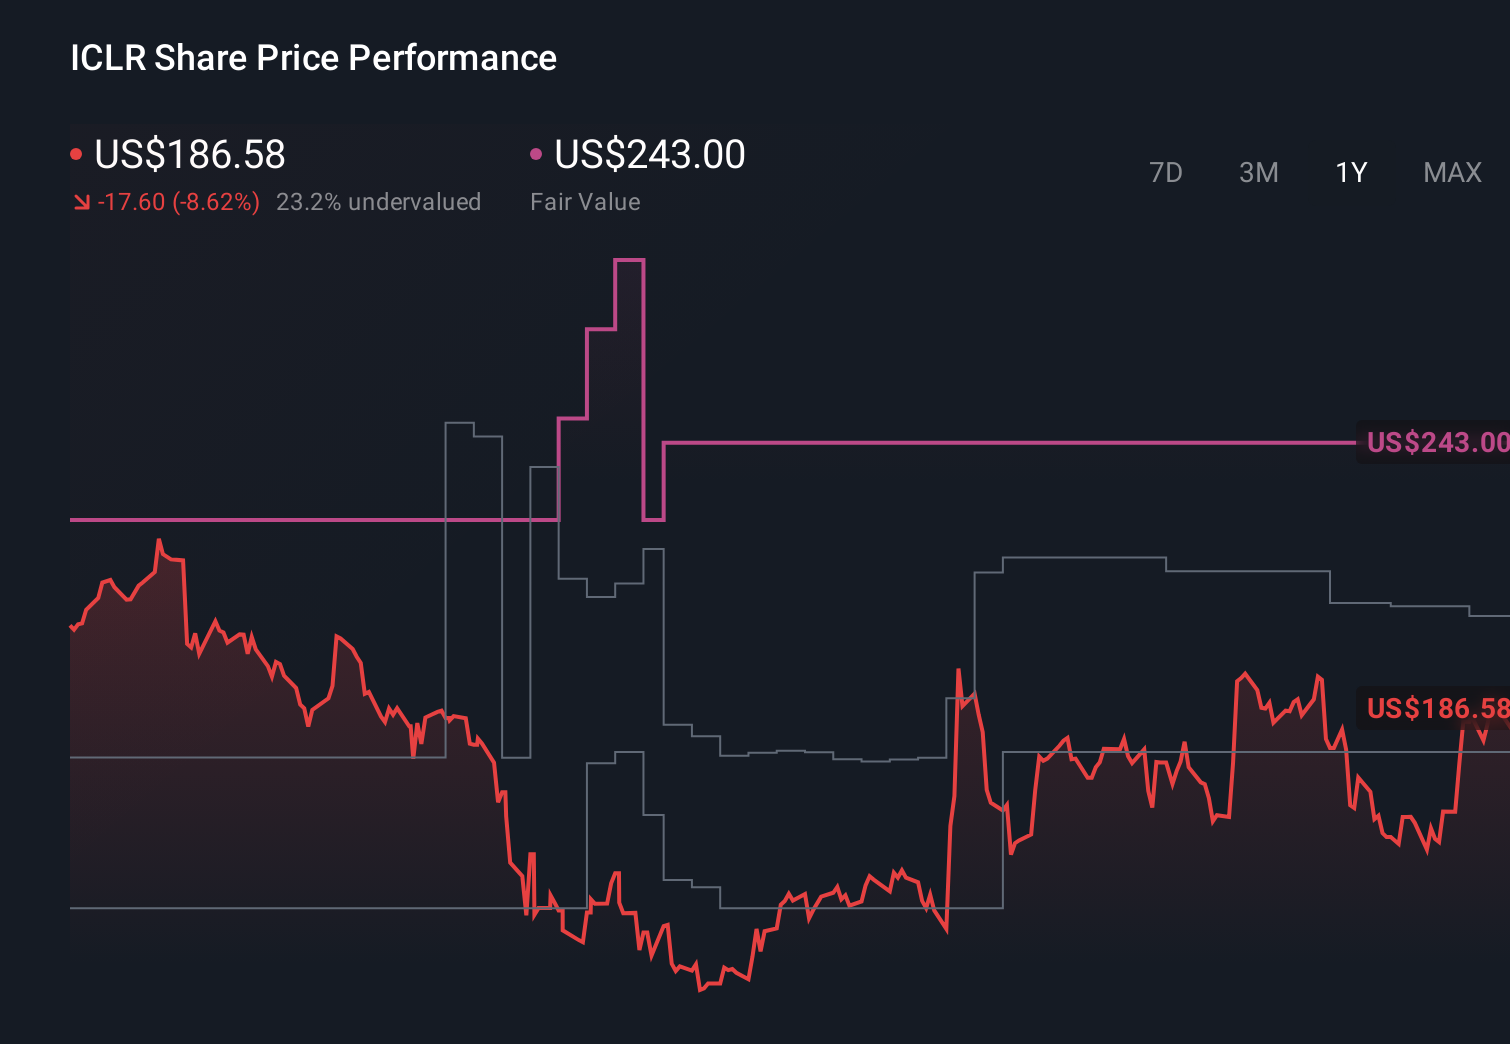This screenshot has height=1044, width=1510.
Task: Click the US$243.00 label on chart's right edge
Action: (1438, 442)
